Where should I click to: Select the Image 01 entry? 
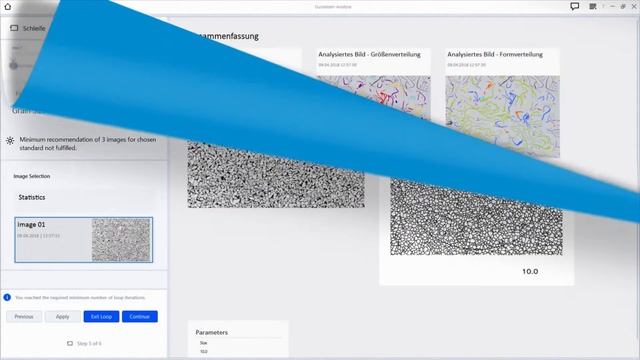coord(84,240)
